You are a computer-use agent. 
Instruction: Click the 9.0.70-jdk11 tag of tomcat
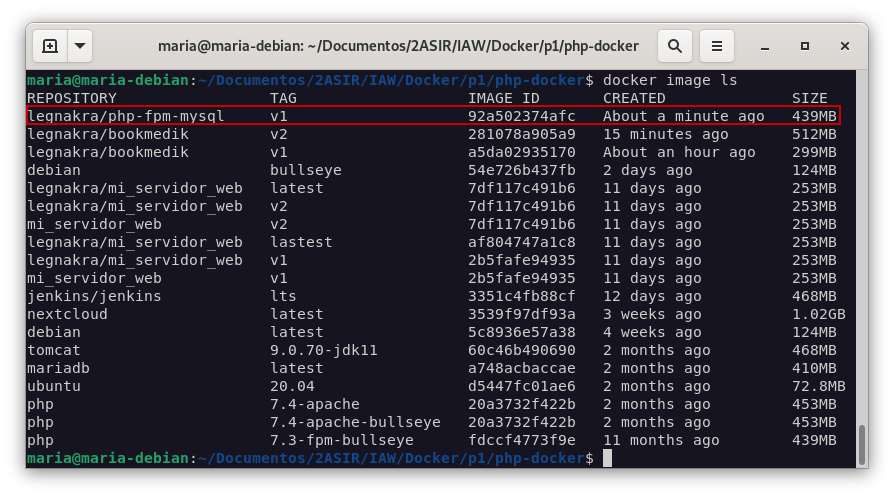coord(323,350)
